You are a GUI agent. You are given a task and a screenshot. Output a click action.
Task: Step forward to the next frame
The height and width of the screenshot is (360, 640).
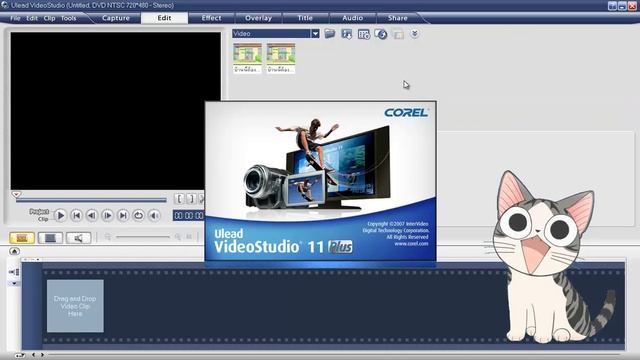click(107, 215)
